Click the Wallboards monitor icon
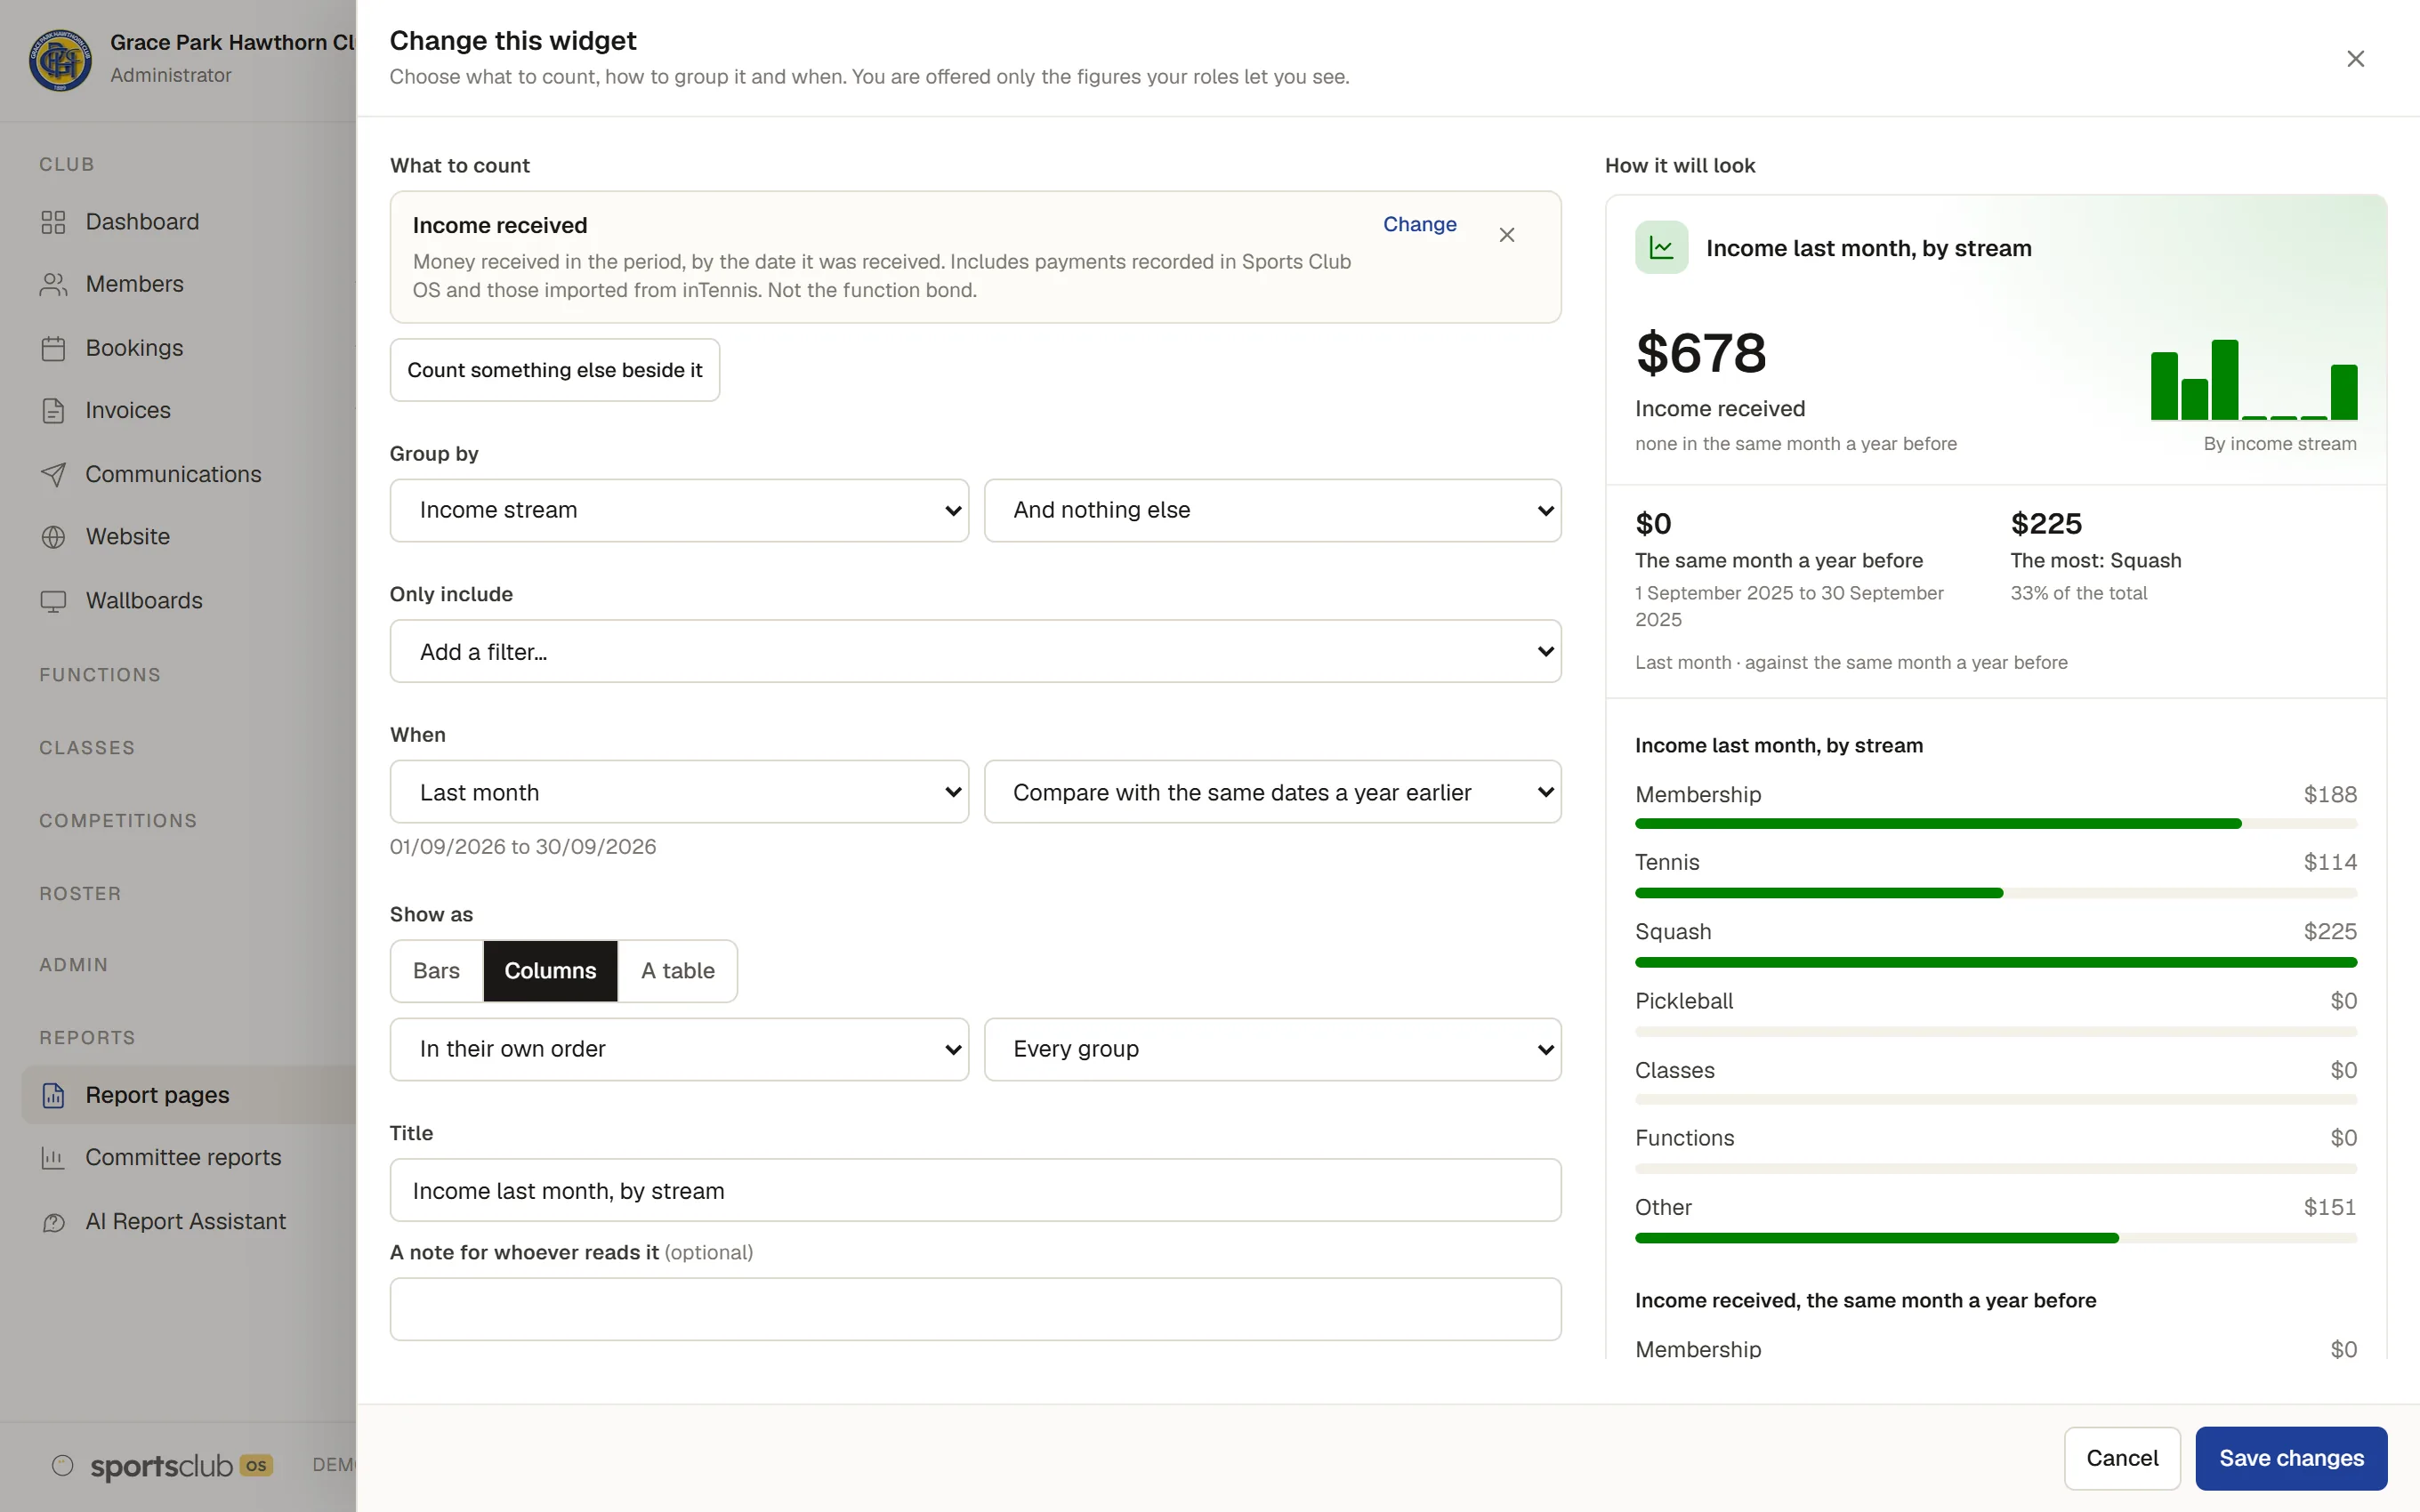This screenshot has height=1512, width=2420. (53, 601)
